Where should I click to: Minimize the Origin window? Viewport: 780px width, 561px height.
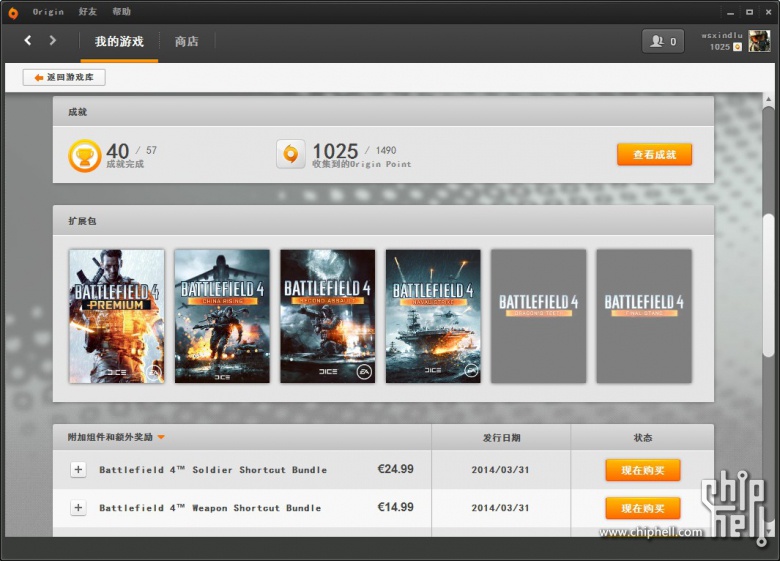pos(730,12)
